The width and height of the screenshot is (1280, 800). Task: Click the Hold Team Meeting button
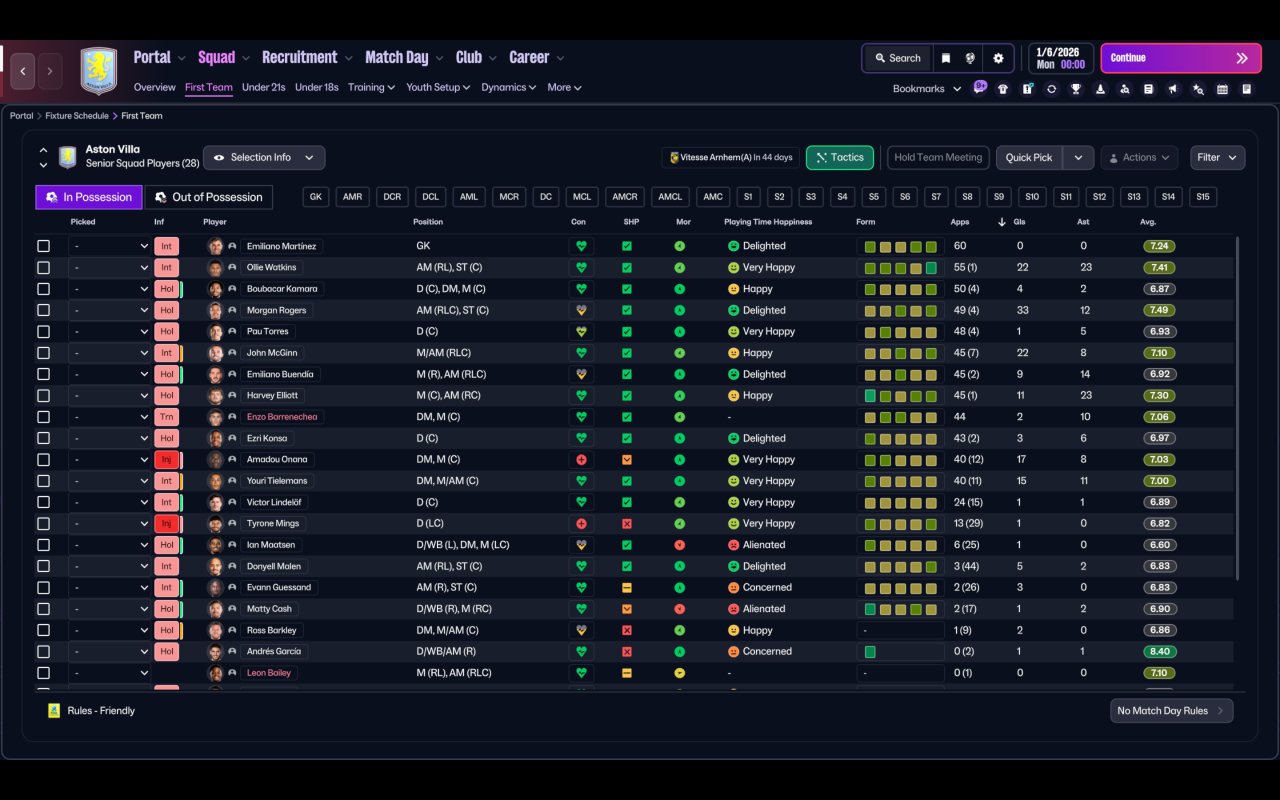[938, 157]
